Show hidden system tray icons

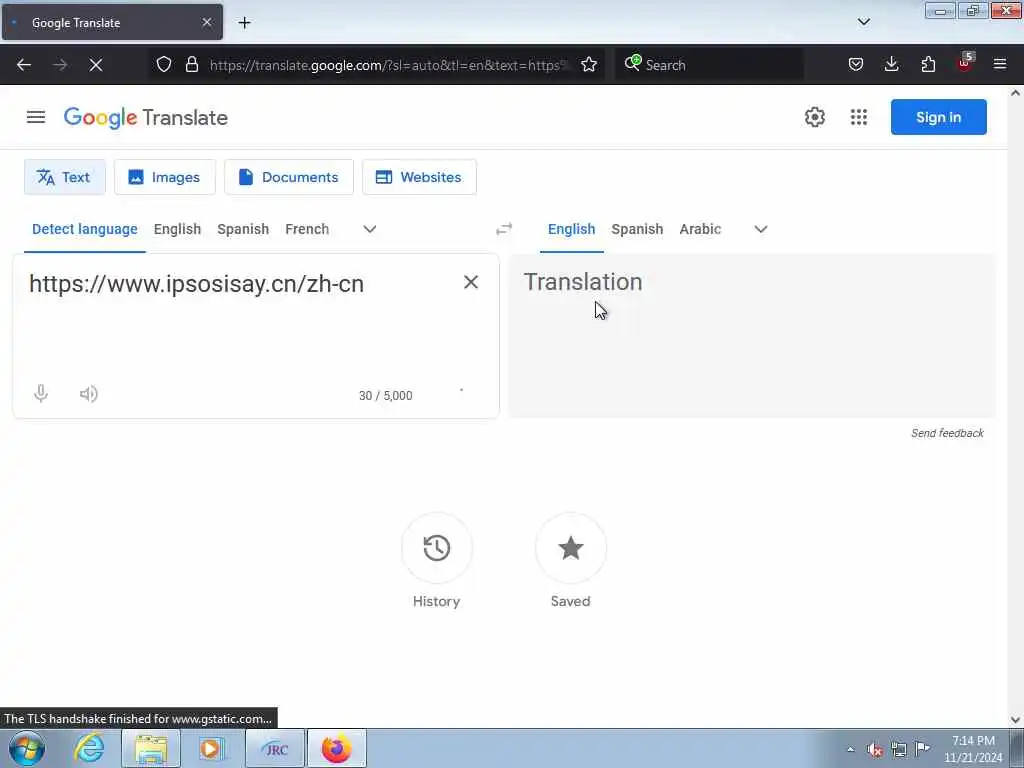(850, 750)
